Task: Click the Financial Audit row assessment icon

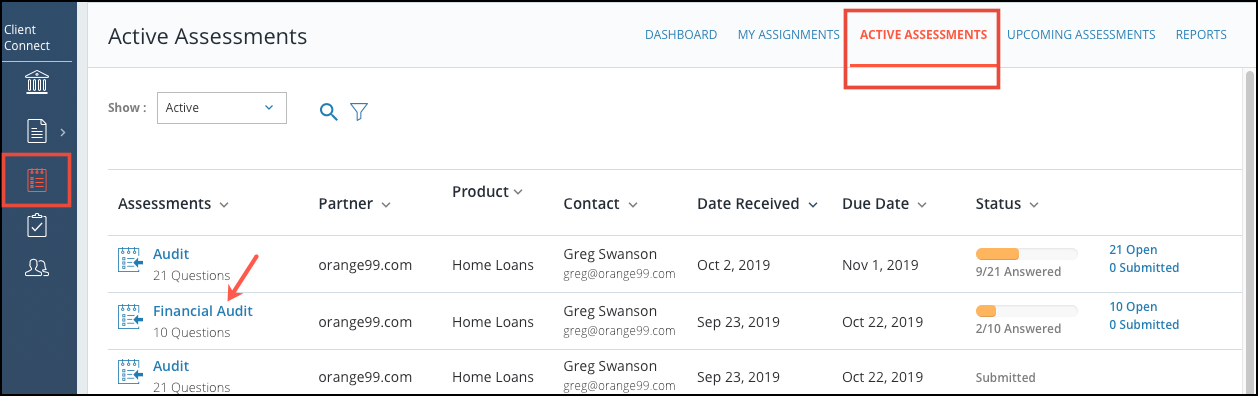Action: click(130, 316)
